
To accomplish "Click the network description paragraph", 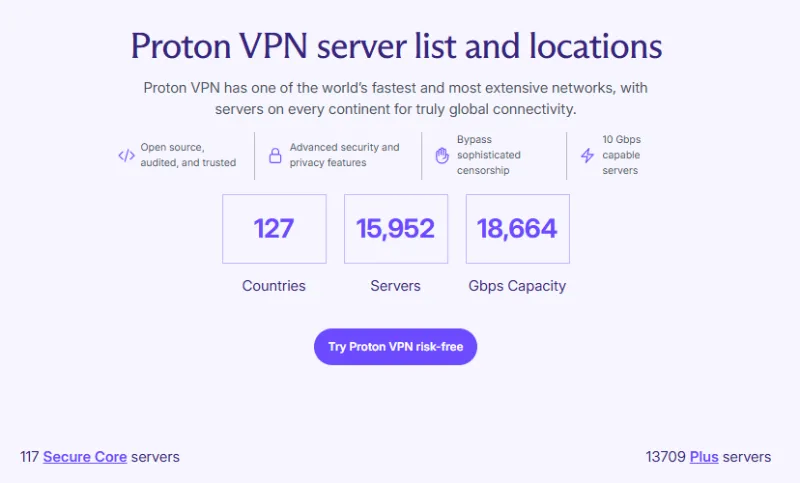I will click(397, 98).
